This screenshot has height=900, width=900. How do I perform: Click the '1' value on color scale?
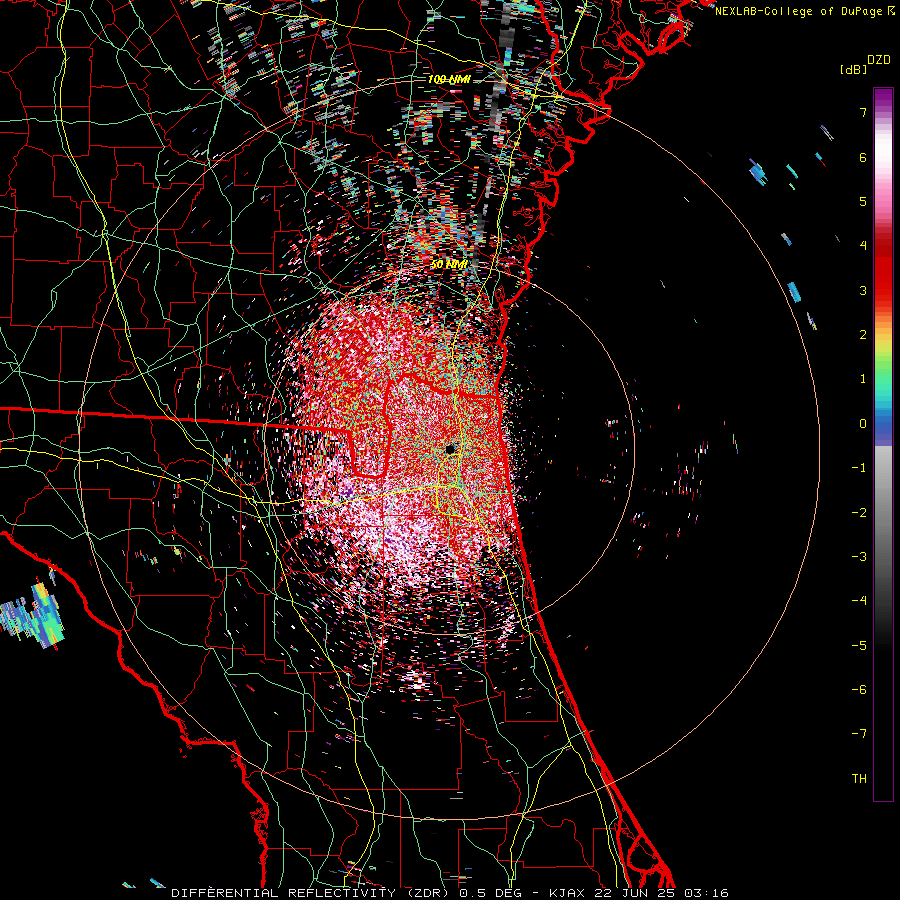click(x=863, y=379)
